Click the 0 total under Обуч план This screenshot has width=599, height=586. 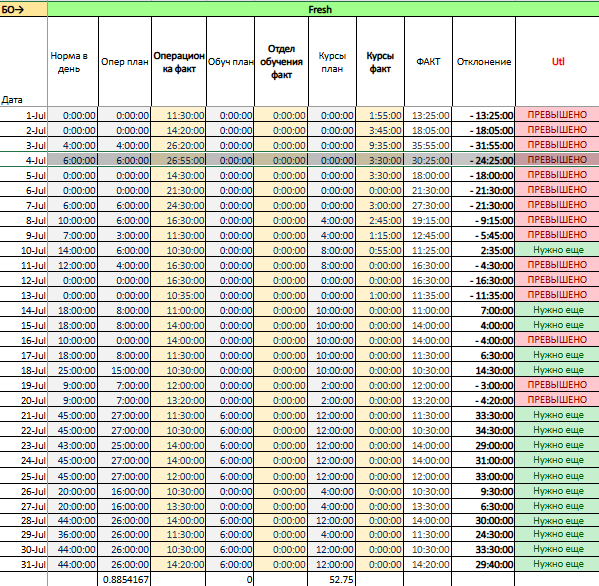(x=230, y=579)
